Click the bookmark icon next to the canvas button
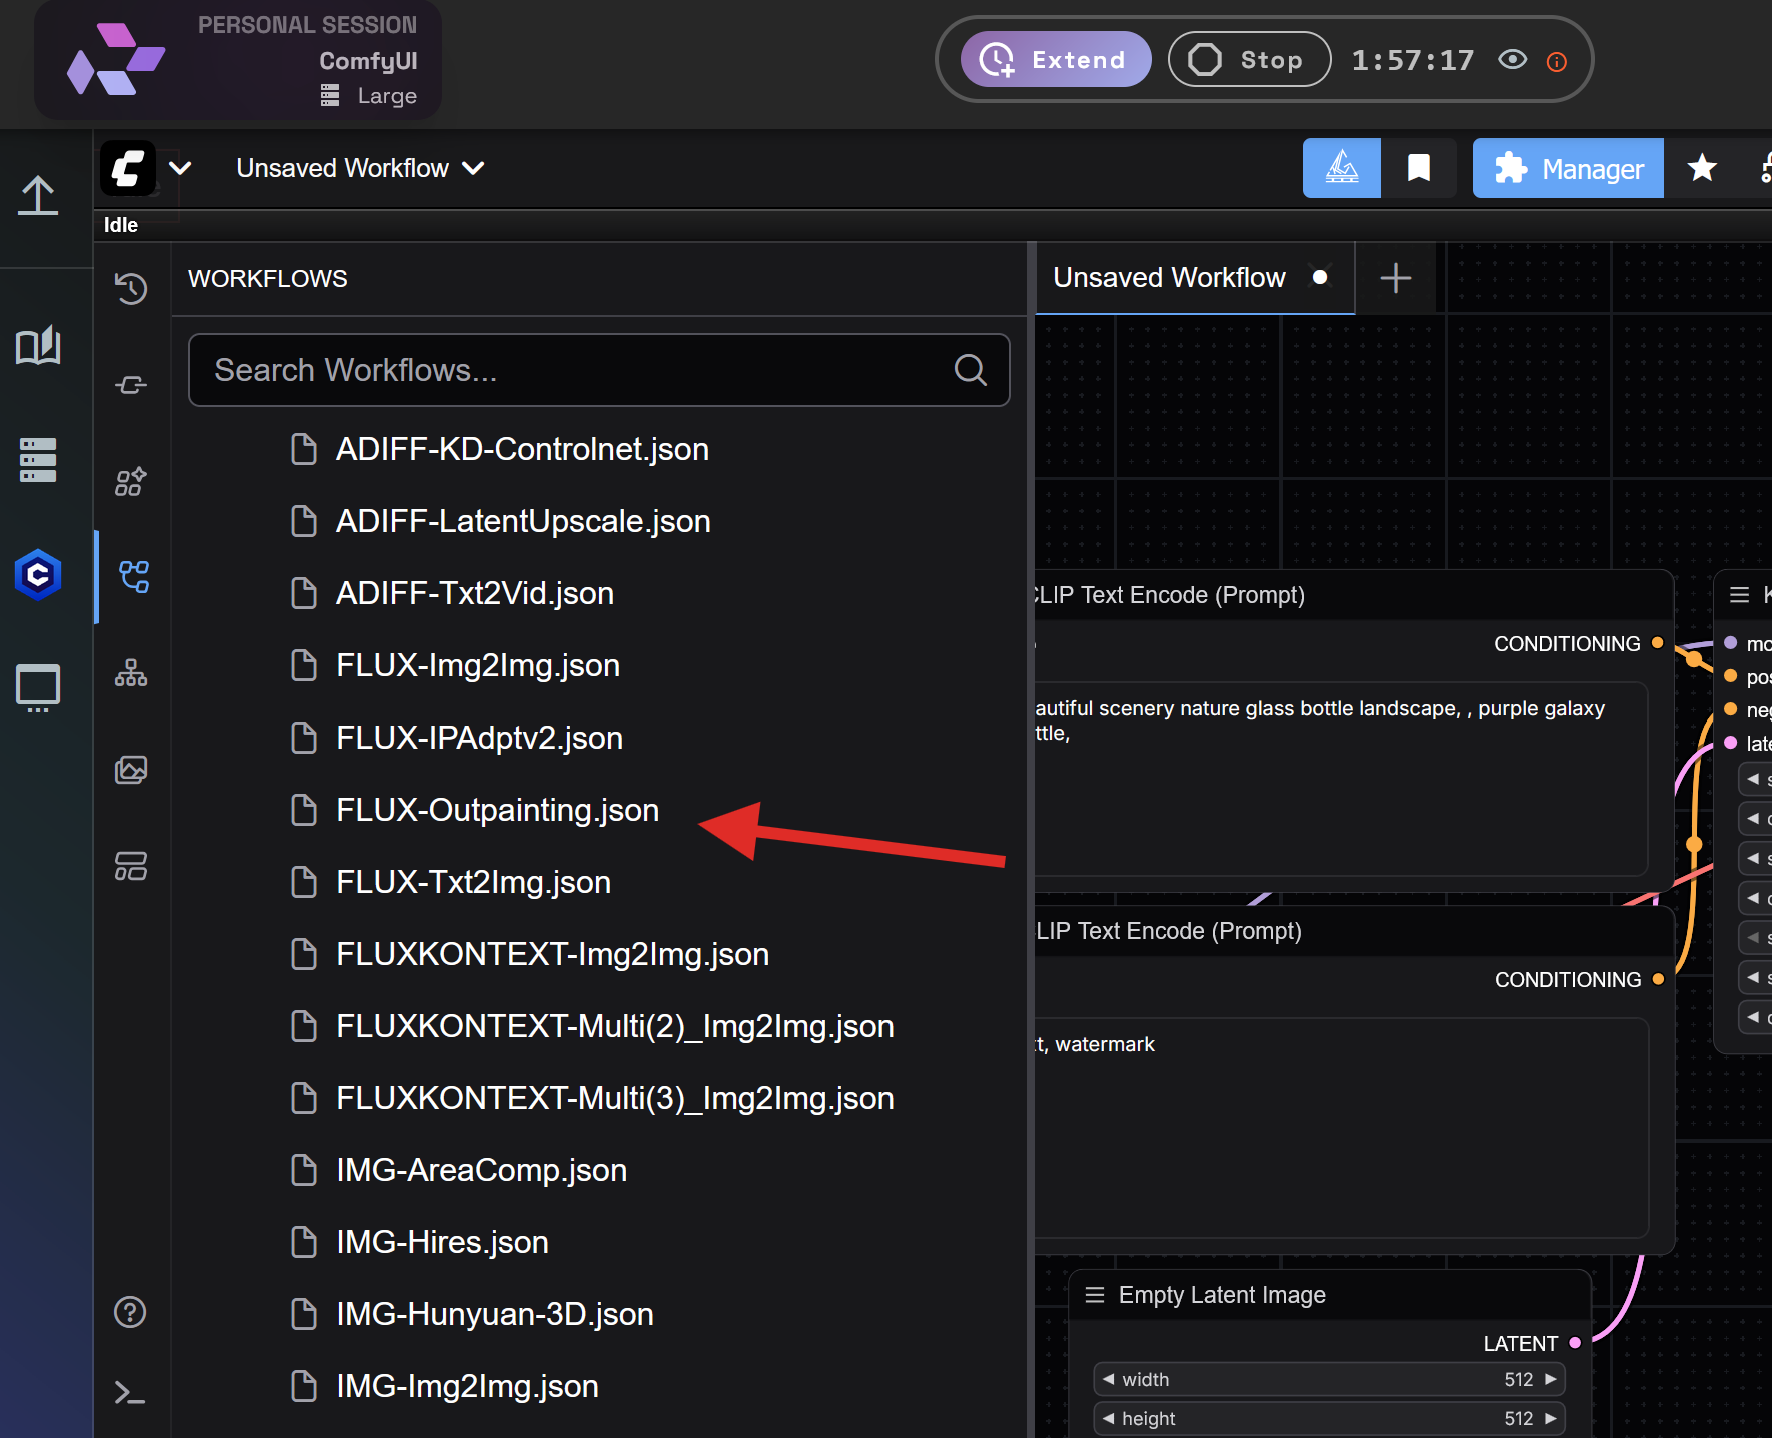The height and width of the screenshot is (1438, 1772). 1419,167
